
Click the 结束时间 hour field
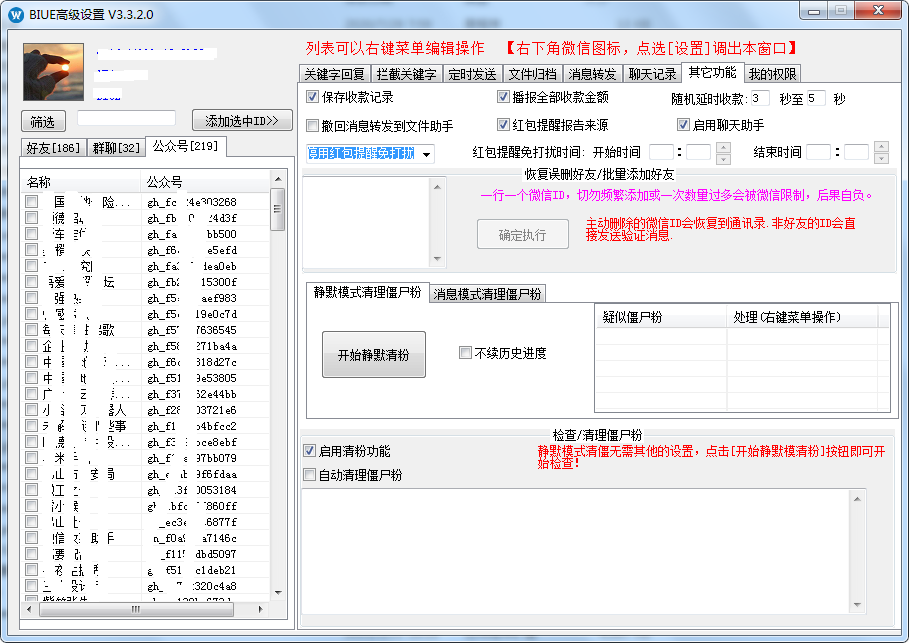click(819, 152)
